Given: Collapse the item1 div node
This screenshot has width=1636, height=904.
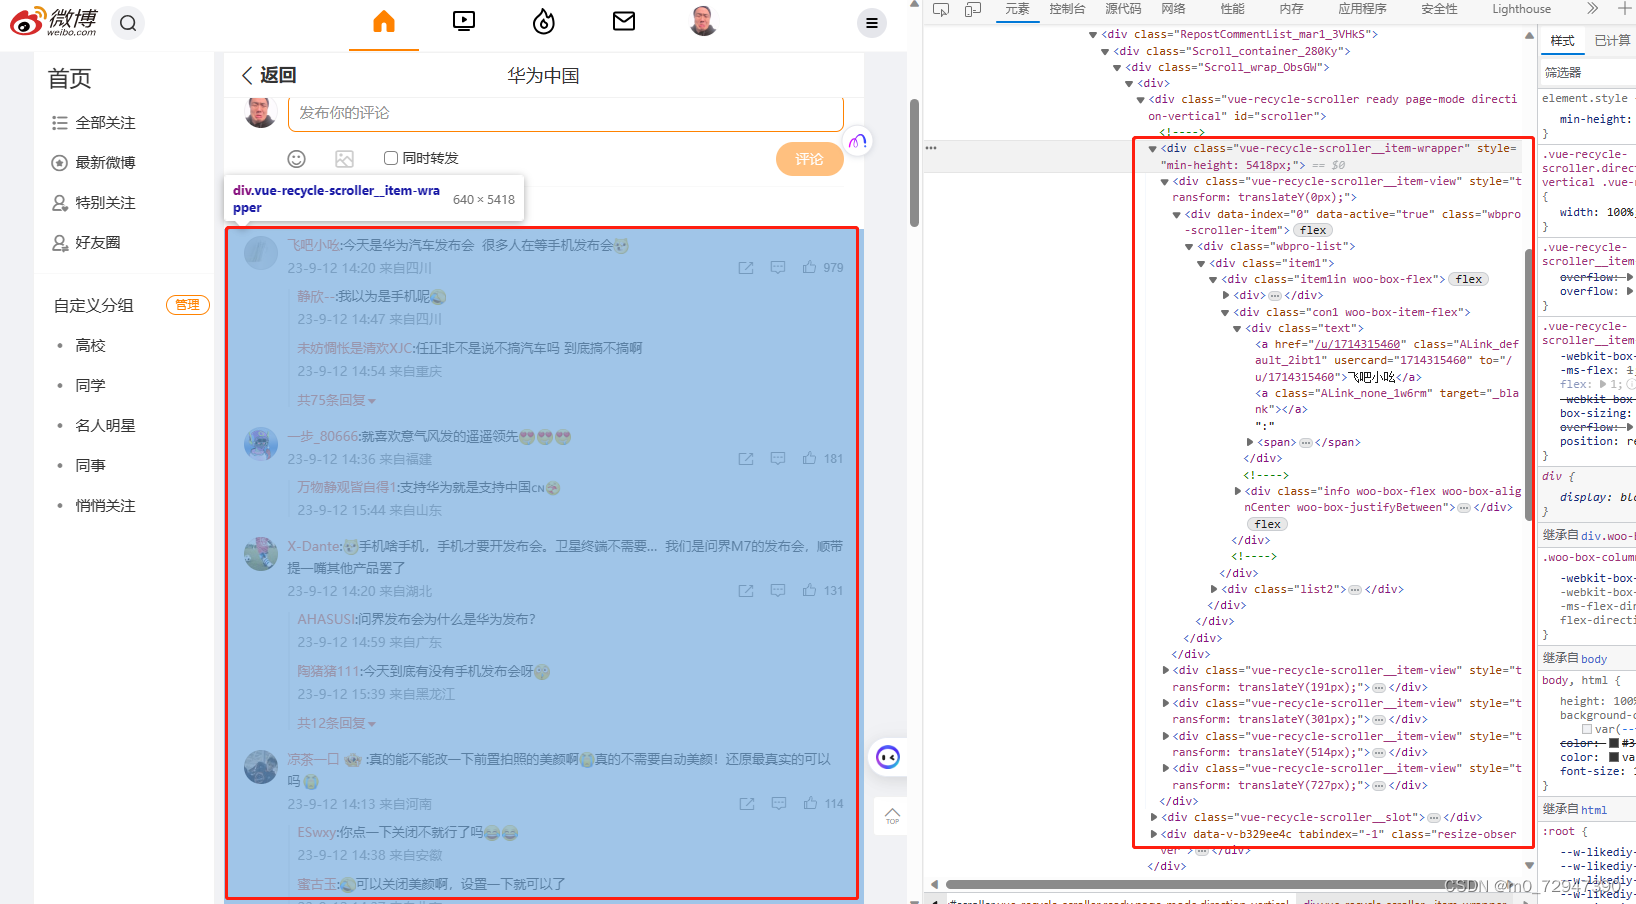Looking at the screenshot, I should point(1201,263).
